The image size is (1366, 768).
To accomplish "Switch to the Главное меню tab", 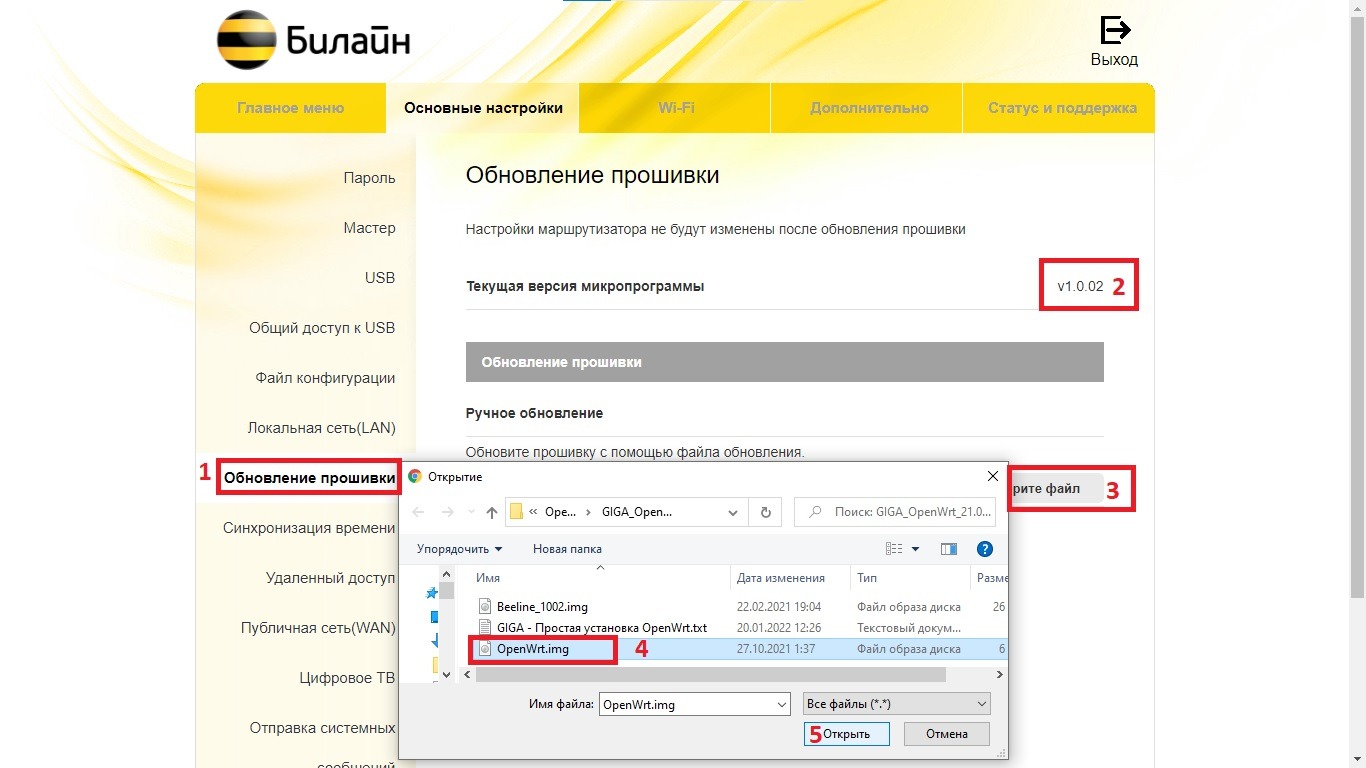I will point(291,108).
